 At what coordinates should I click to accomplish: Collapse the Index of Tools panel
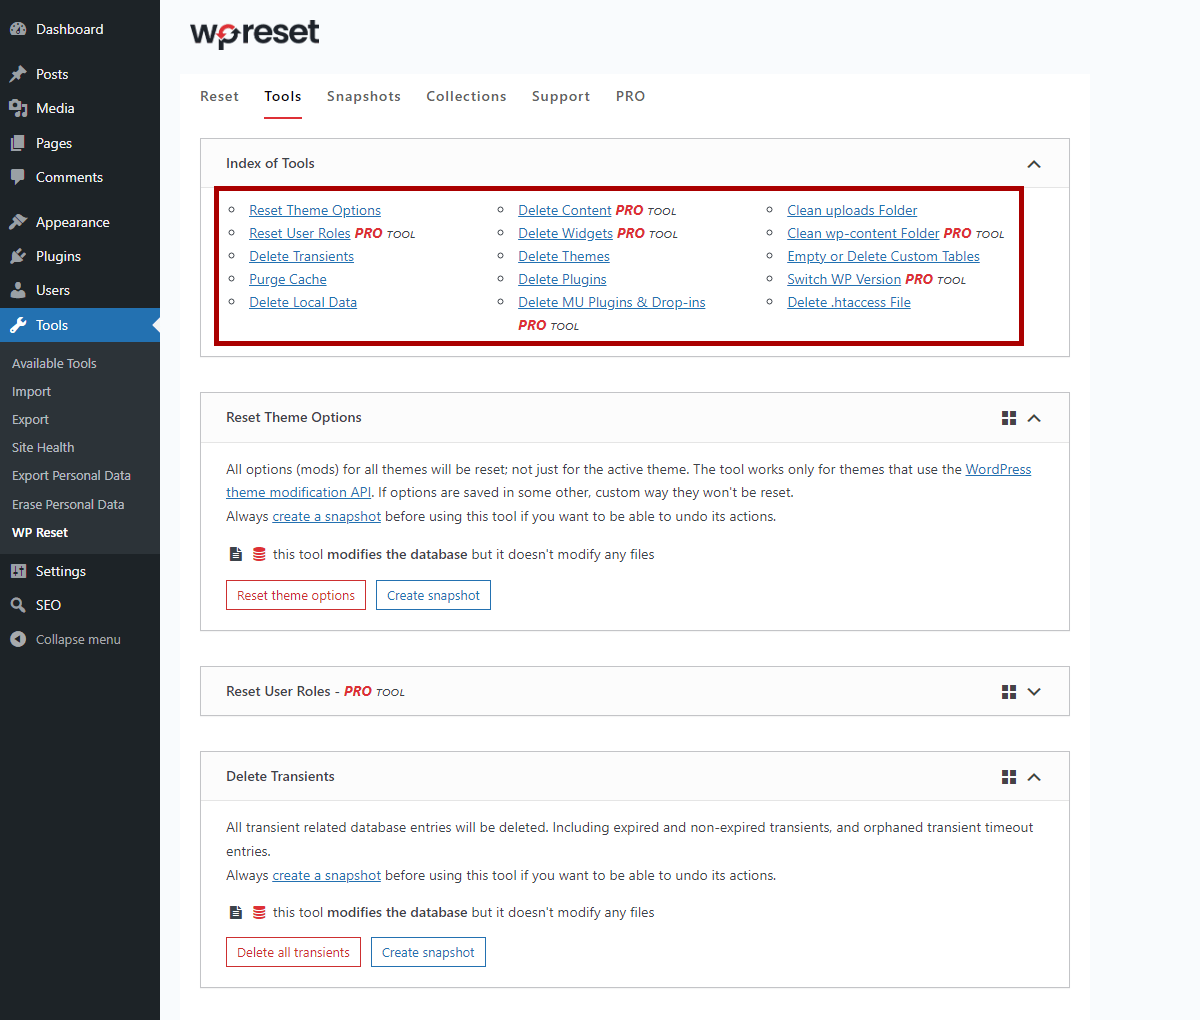(1034, 163)
